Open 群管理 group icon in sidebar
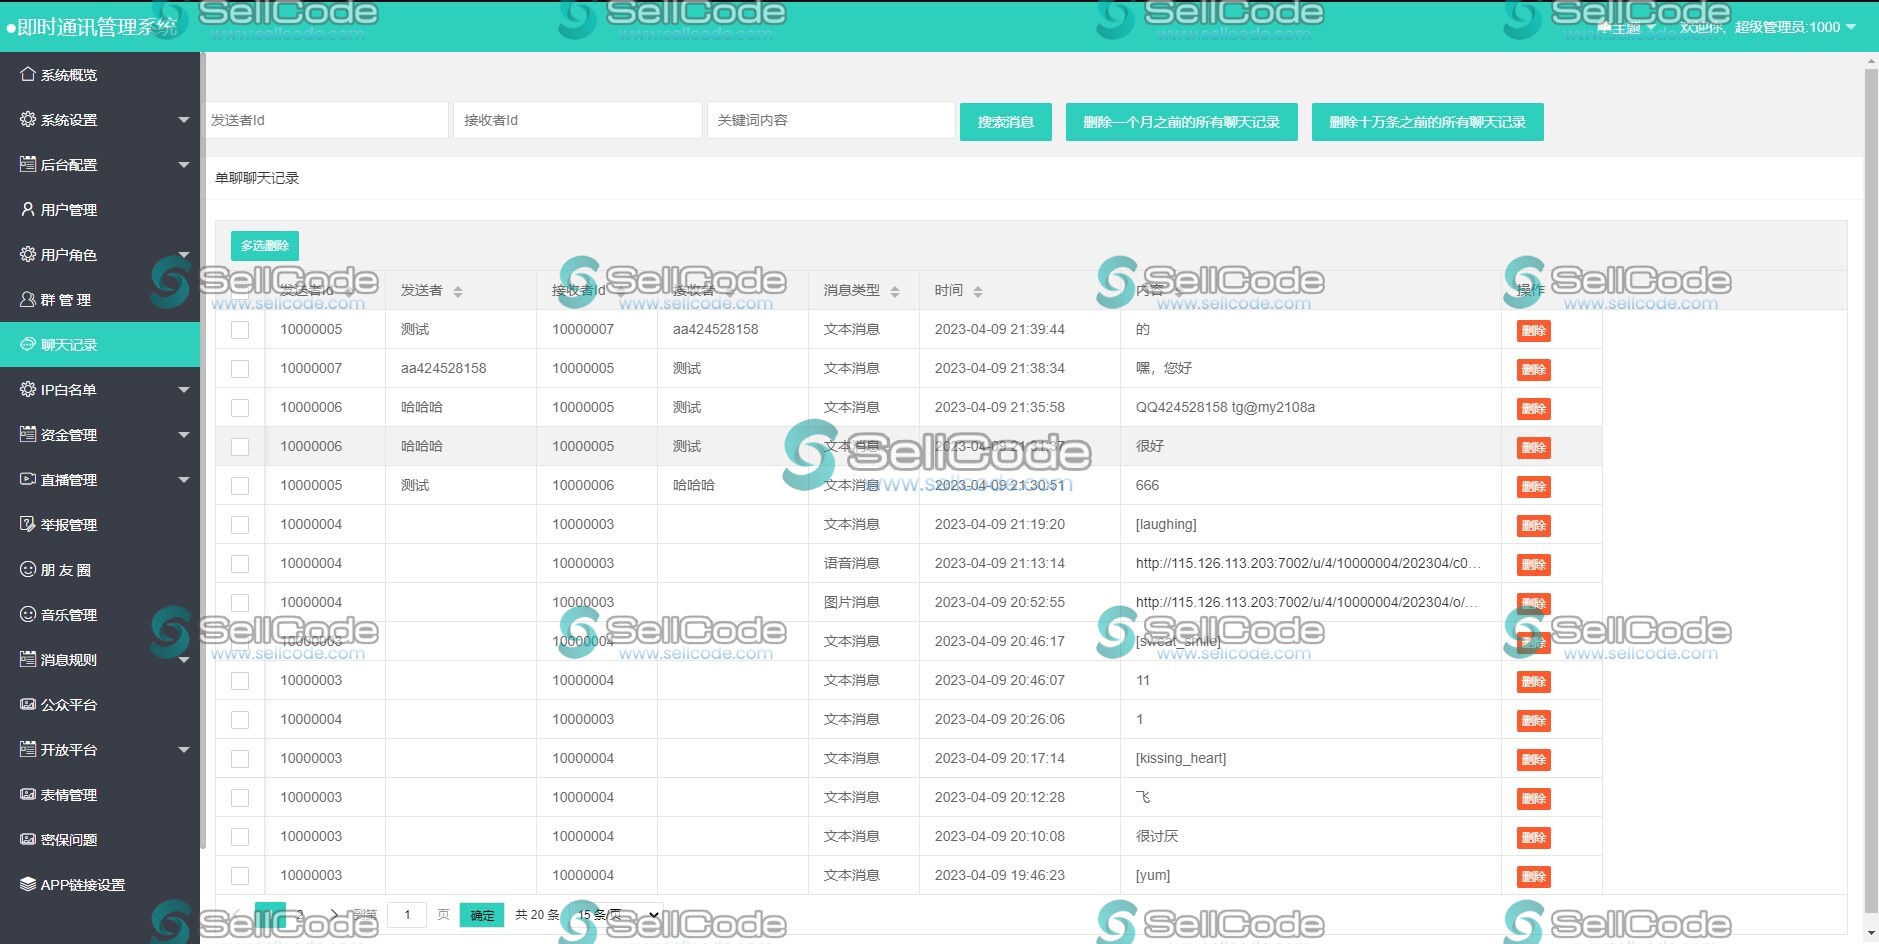Viewport: 1879px width, 944px height. 28,299
